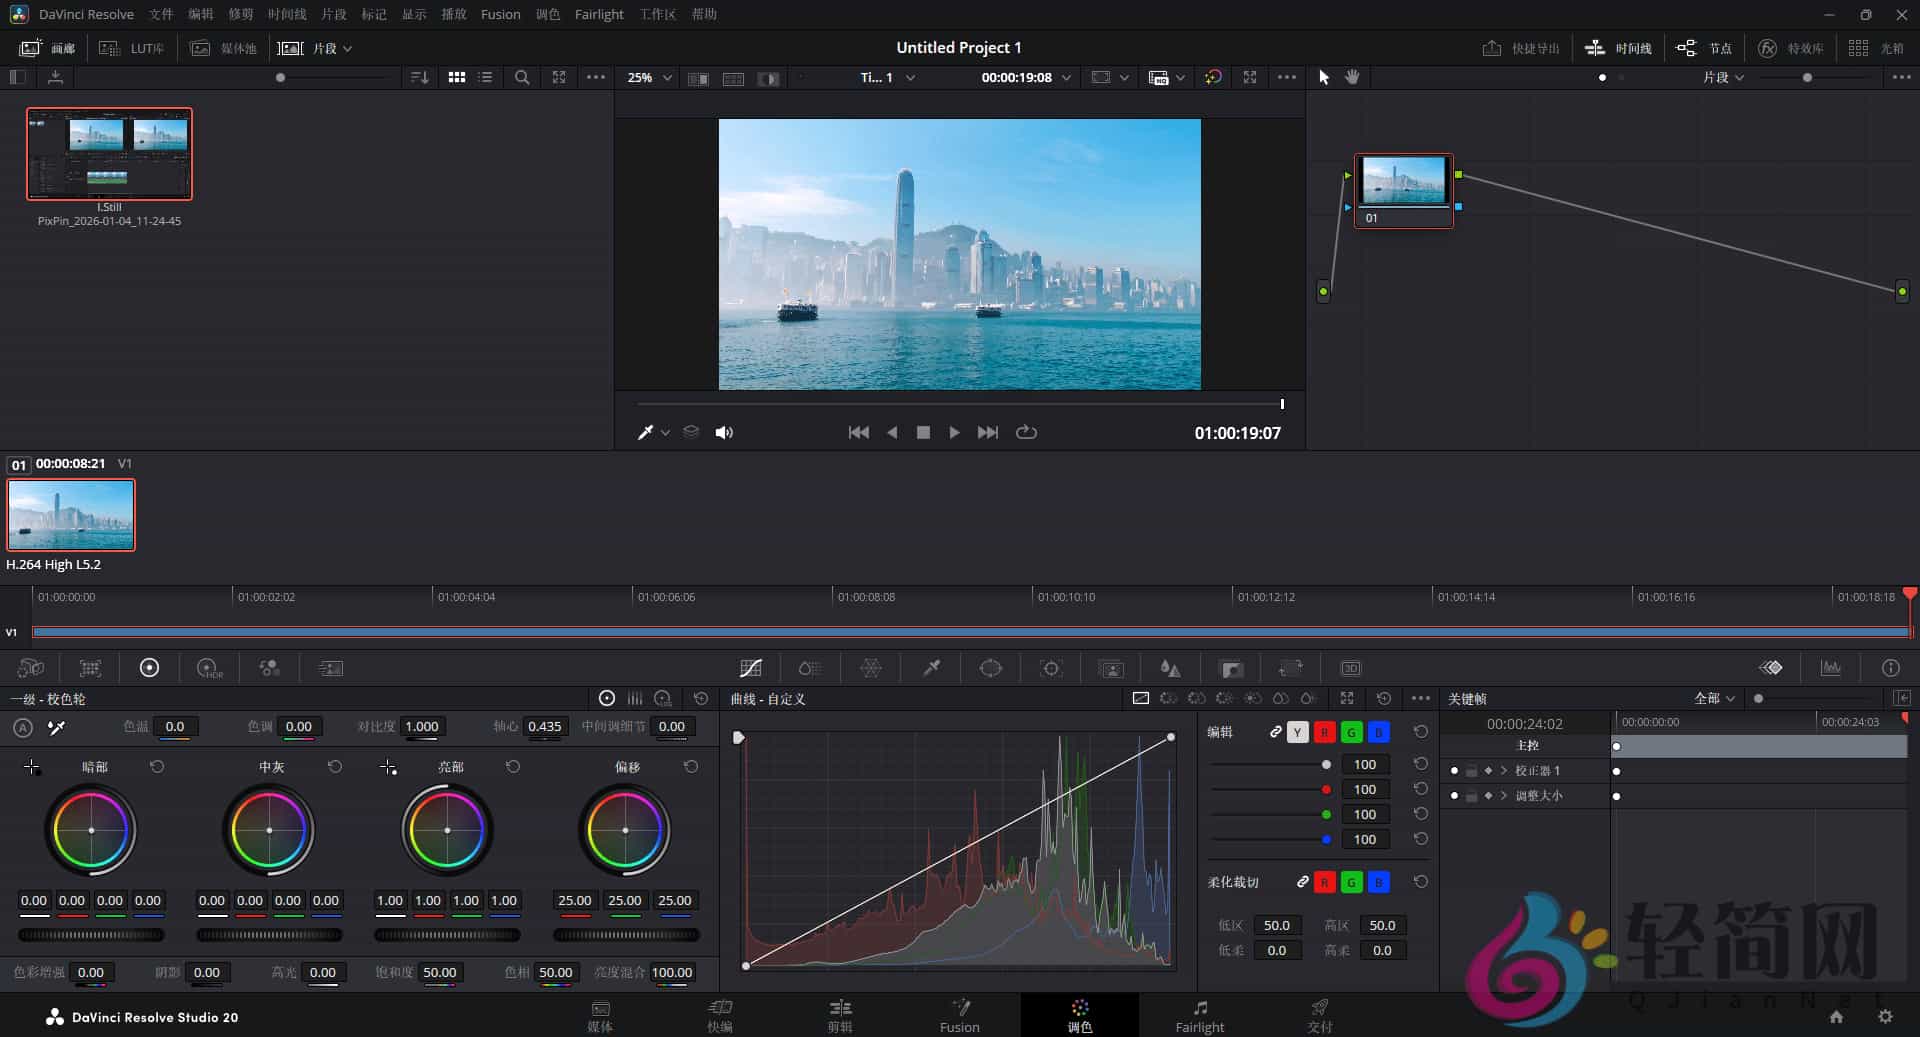This screenshot has height=1037, width=1920.
Task: Open the 25% zoom level dropdown
Action: 648,77
